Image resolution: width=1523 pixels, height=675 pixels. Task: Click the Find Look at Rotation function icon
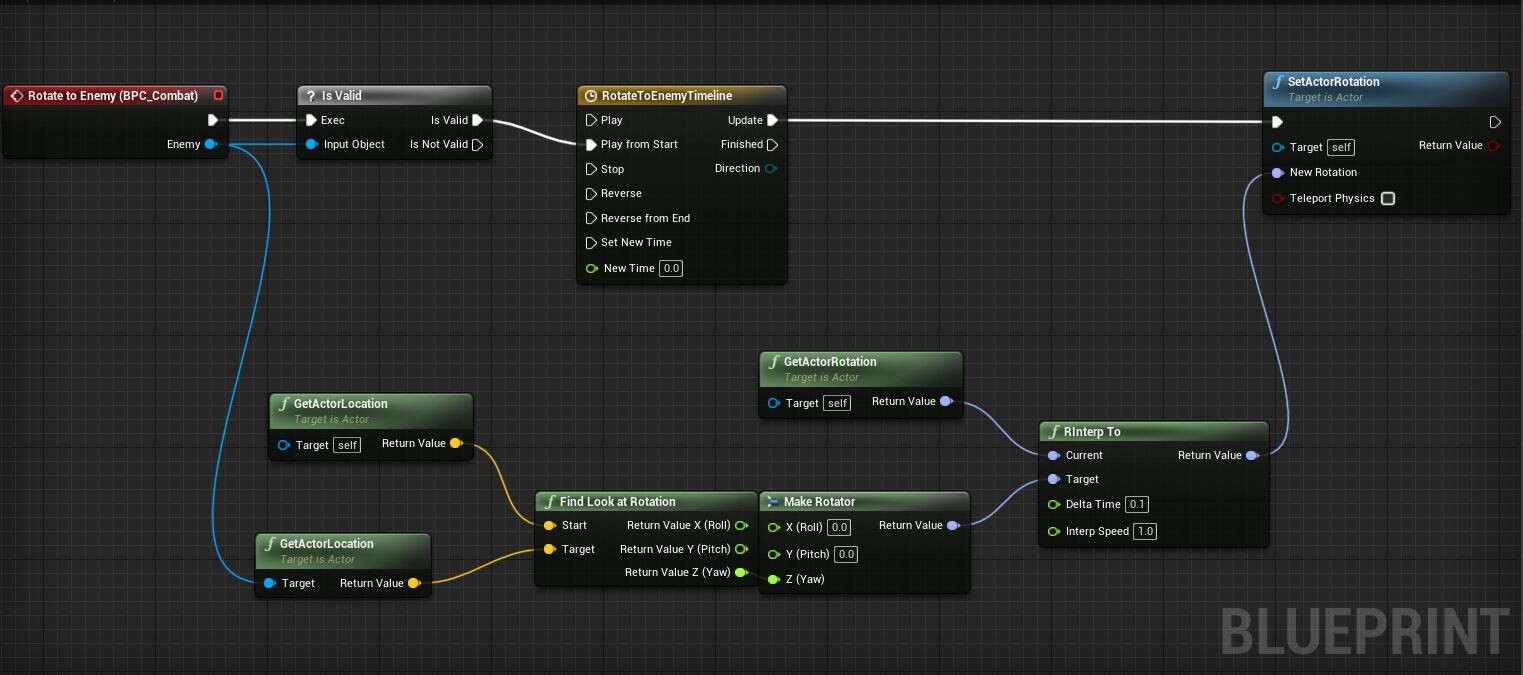coord(549,502)
